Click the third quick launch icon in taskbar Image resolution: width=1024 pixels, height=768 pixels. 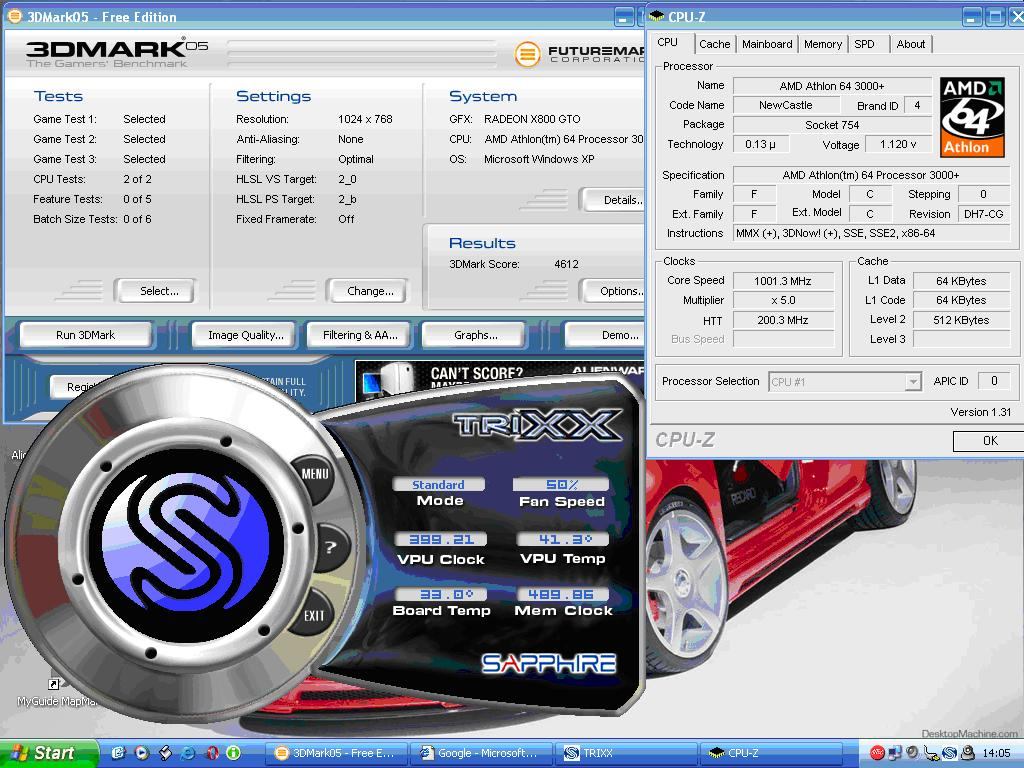click(x=165, y=753)
